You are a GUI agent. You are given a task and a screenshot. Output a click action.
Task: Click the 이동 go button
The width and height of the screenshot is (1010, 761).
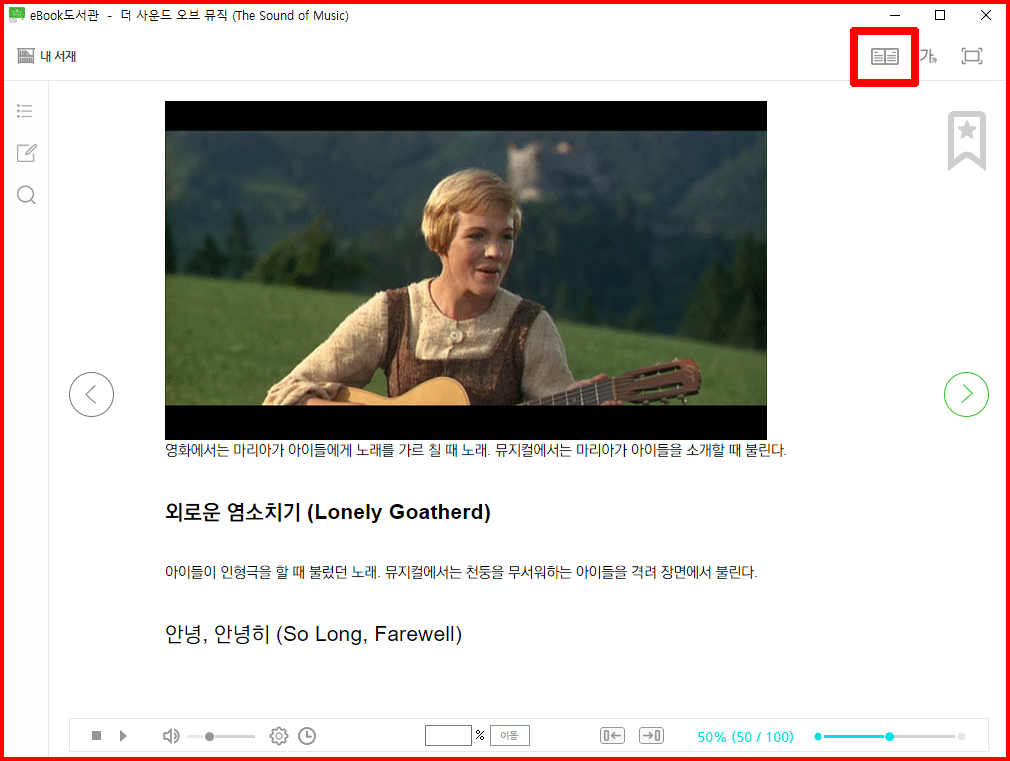pyautogui.click(x=510, y=735)
